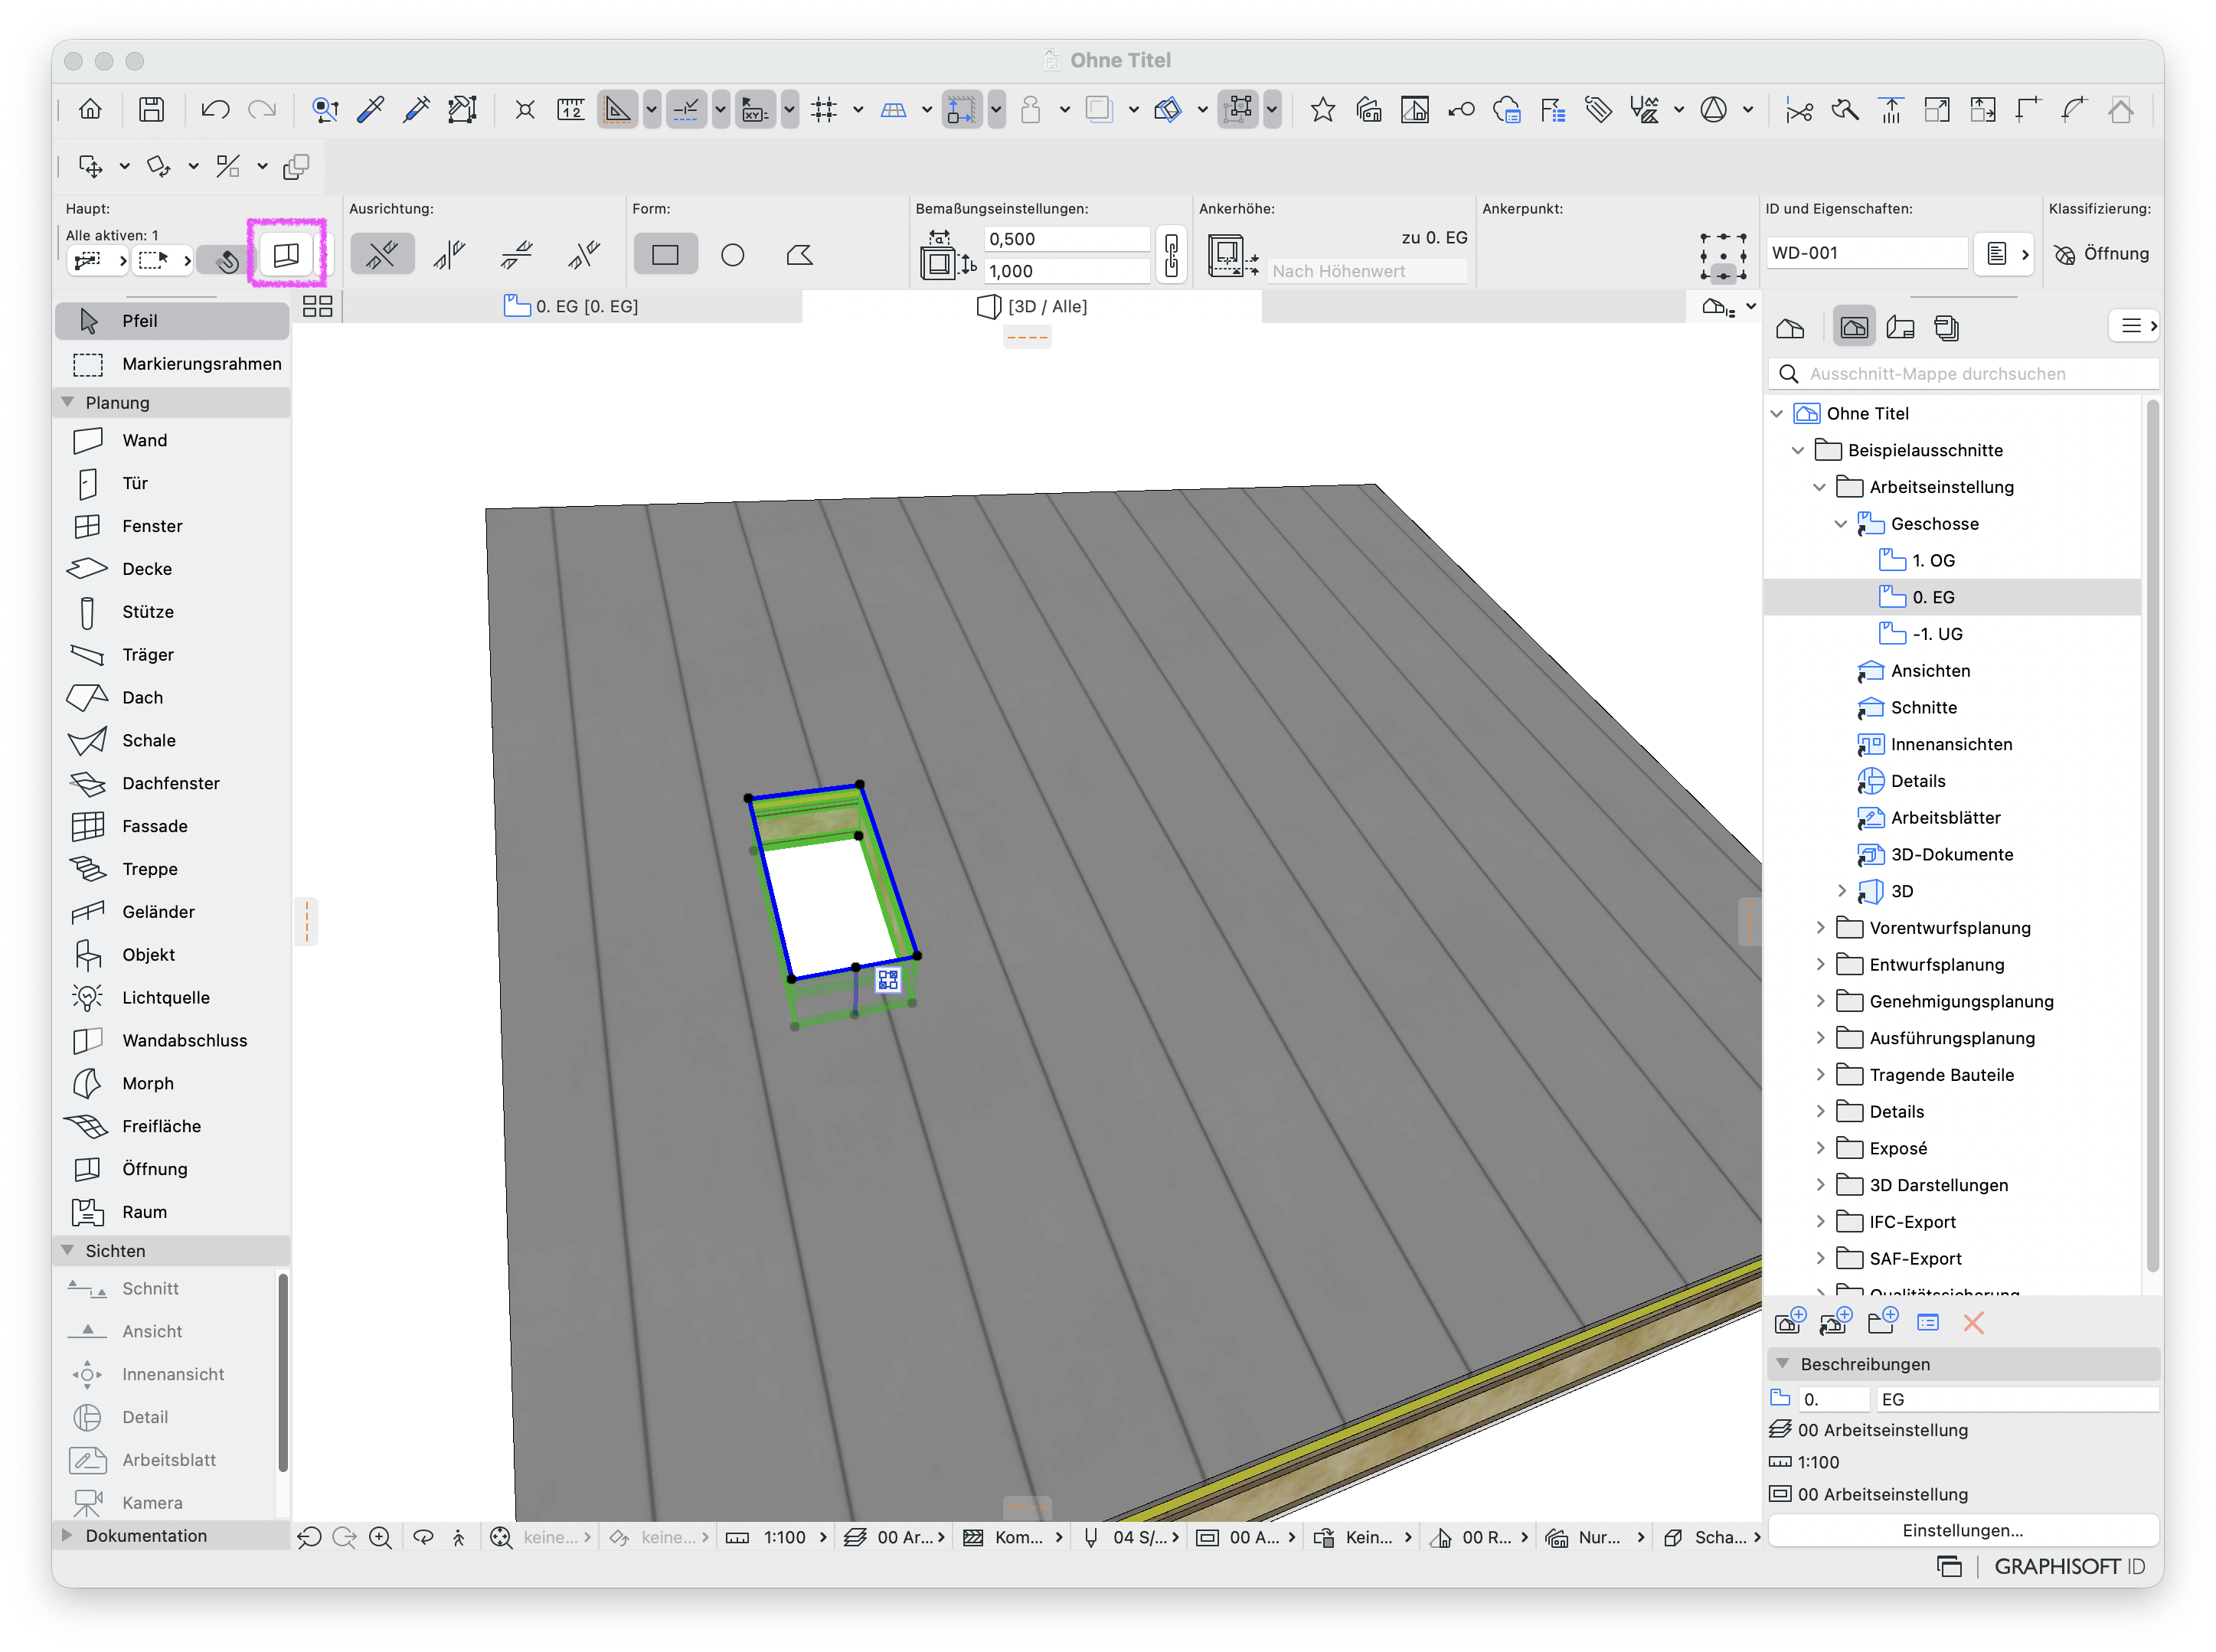The width and height of the screenshot is (2216, 1652).
Task: Choose the second Ausrichtung alignment option
Action: tap(449, 255)
